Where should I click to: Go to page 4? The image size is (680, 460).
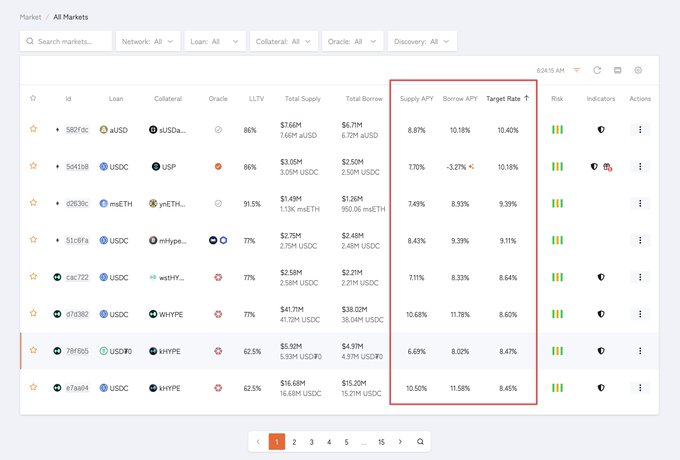(329, 442)
